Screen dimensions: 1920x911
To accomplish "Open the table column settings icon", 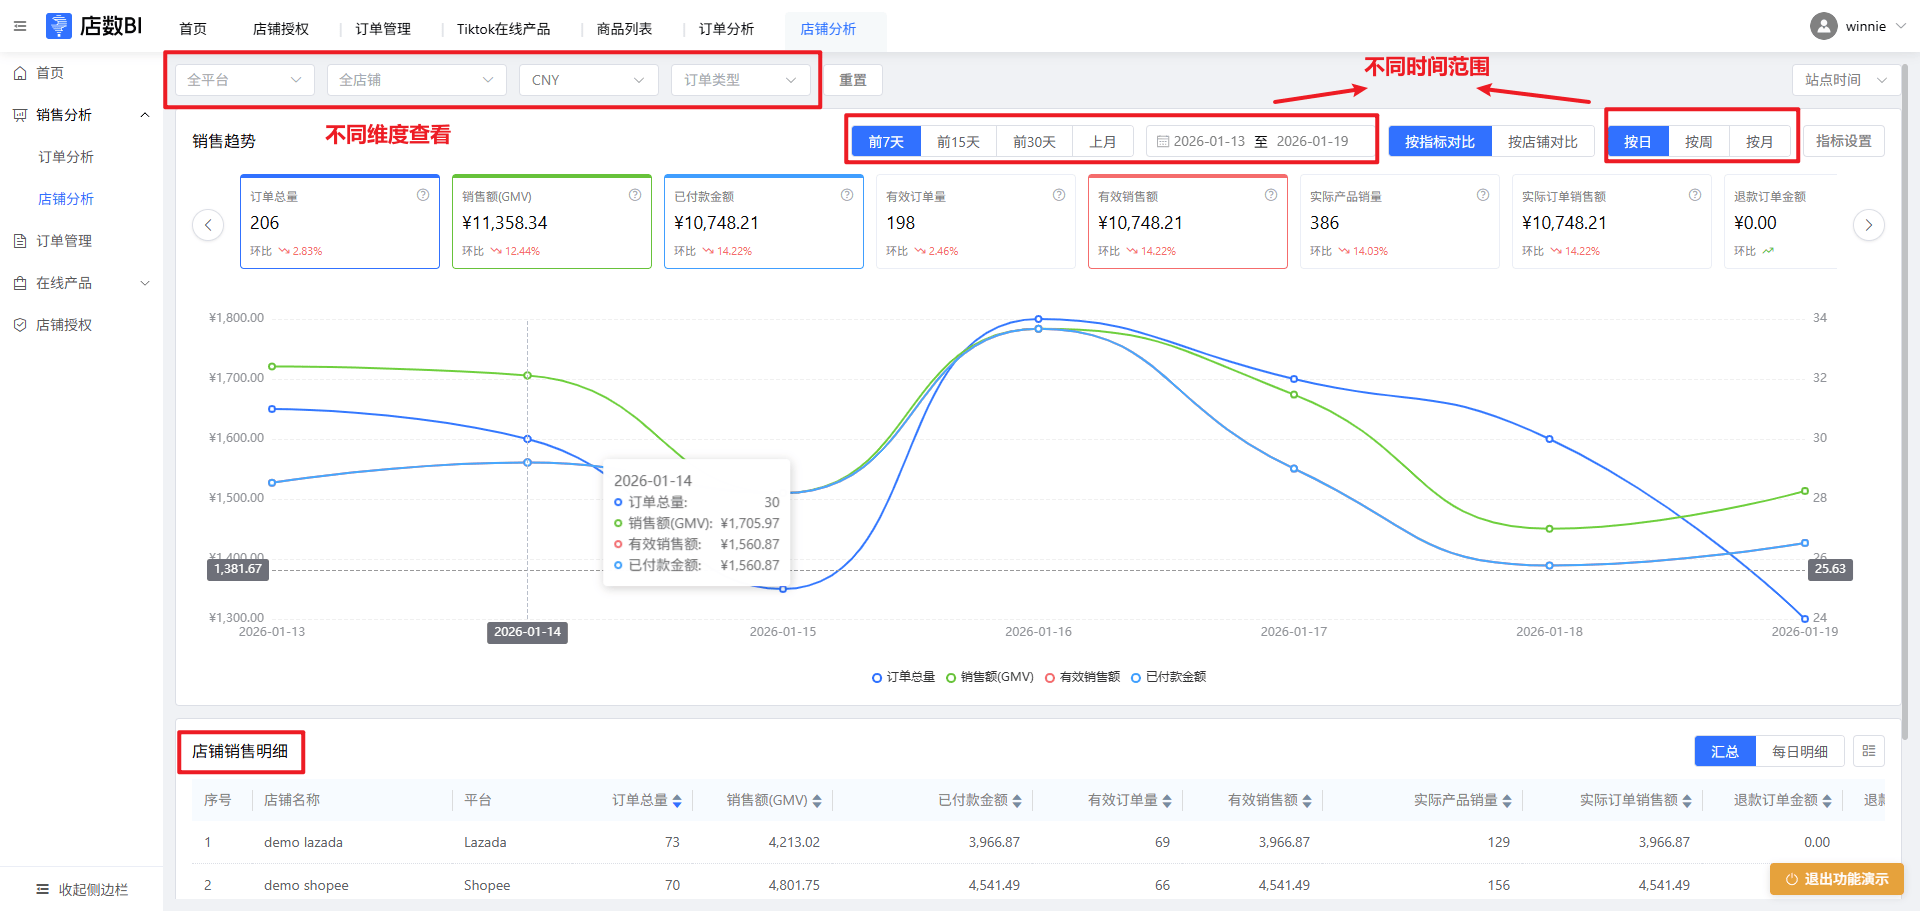I will (1869, 751).
